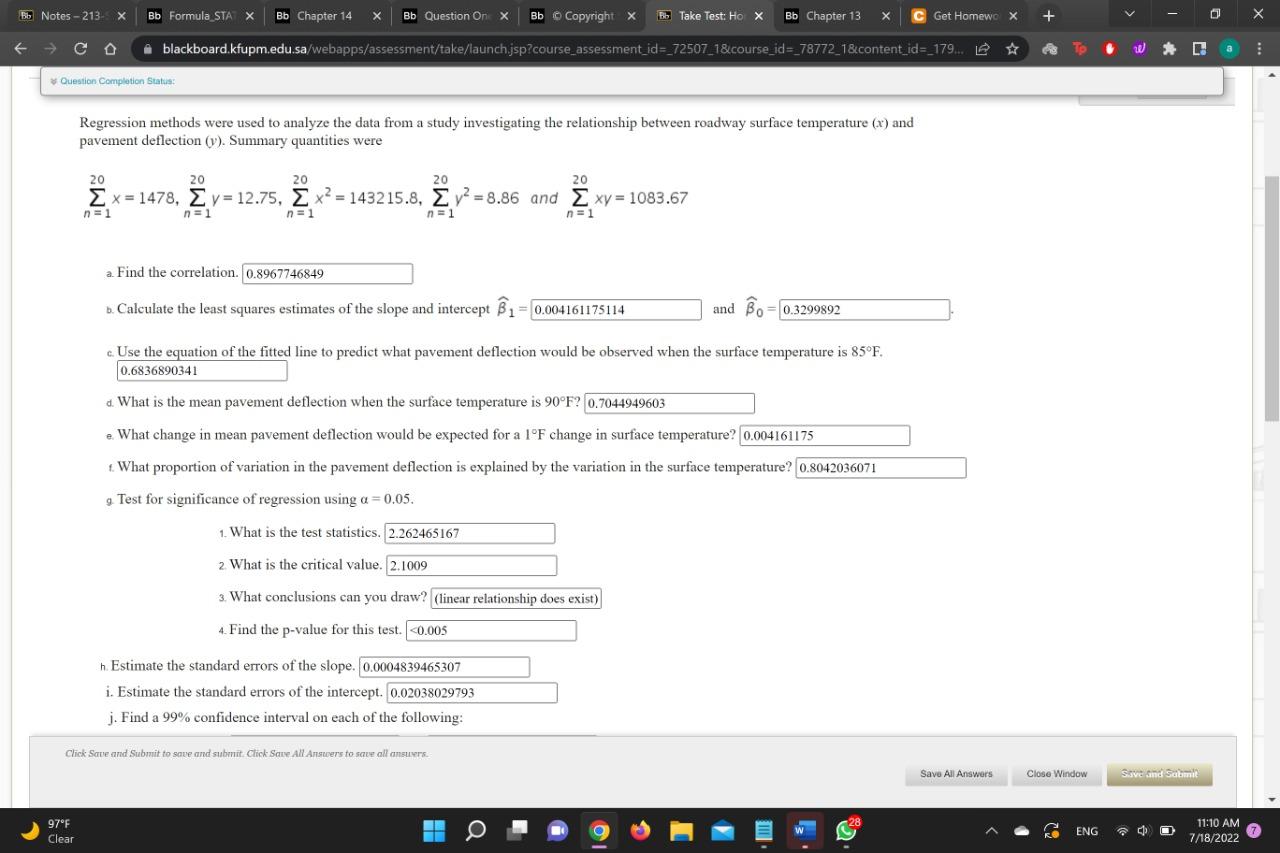
Task: Open taskbar Search
Action: 476,831
